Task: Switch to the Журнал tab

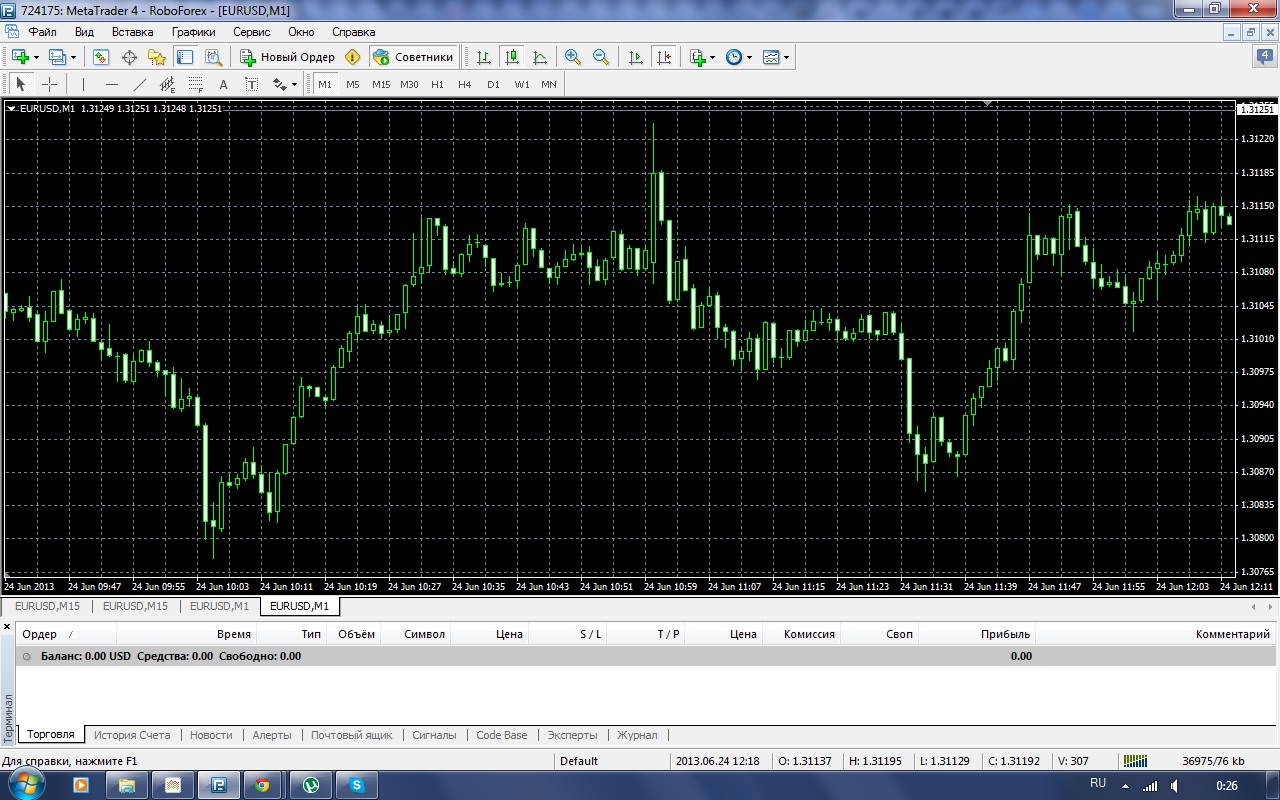Action: (x=637, y=735)
